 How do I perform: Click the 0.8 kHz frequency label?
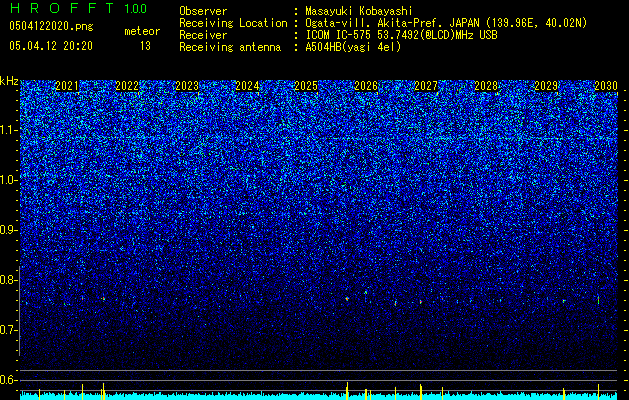[x=8, y=280]
